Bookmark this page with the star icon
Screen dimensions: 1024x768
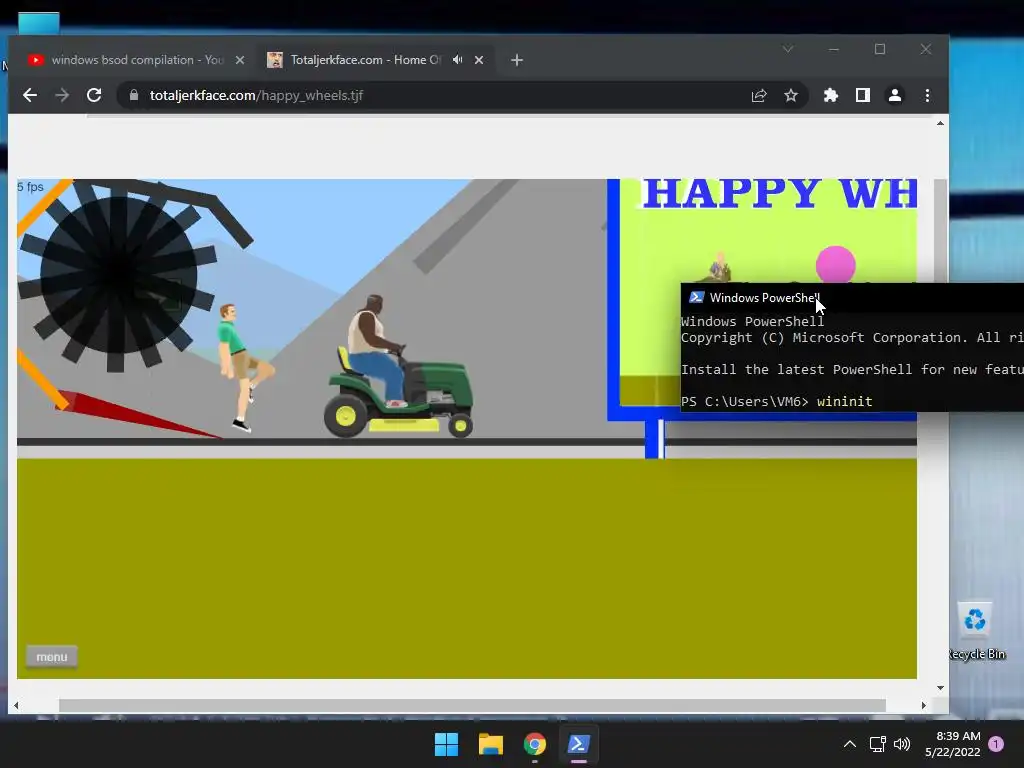tap(791, 96)
